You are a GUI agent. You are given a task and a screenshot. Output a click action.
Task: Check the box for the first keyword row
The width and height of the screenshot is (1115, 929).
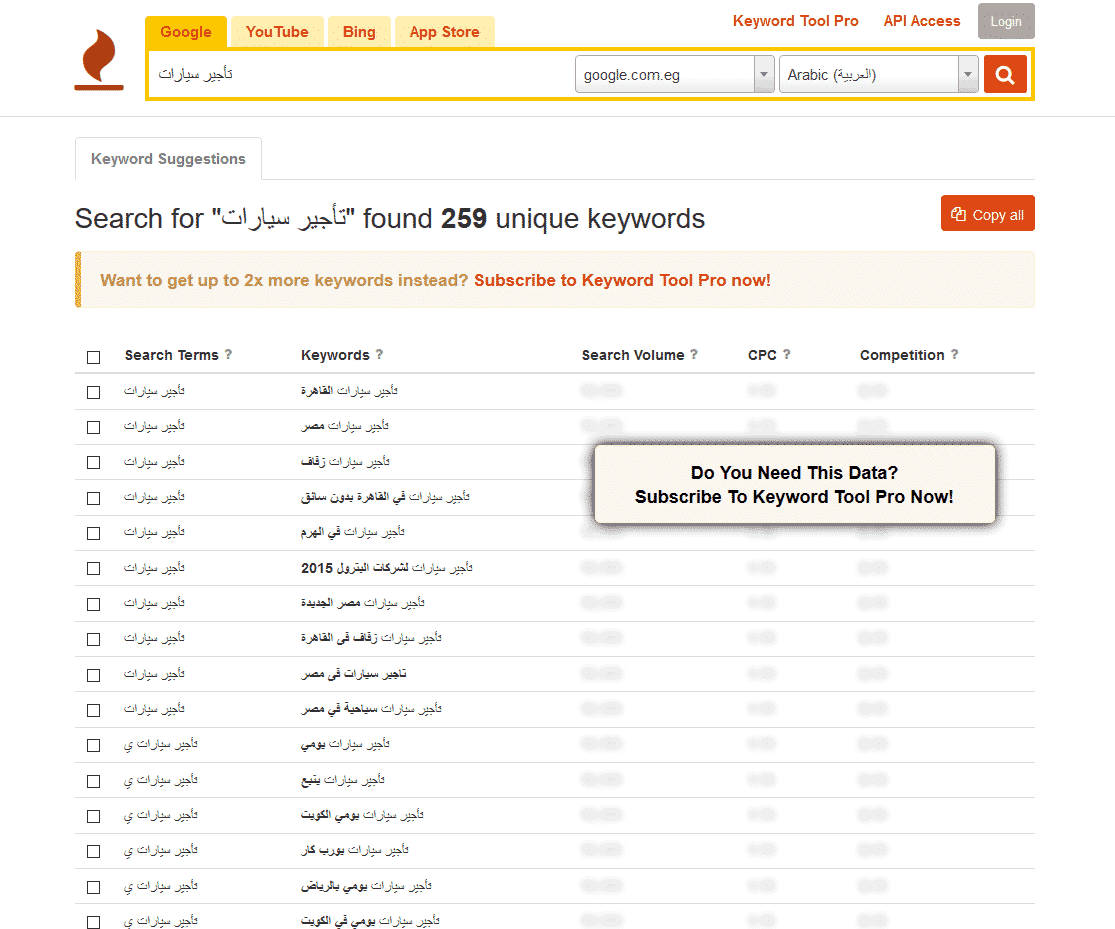(93, 392)
